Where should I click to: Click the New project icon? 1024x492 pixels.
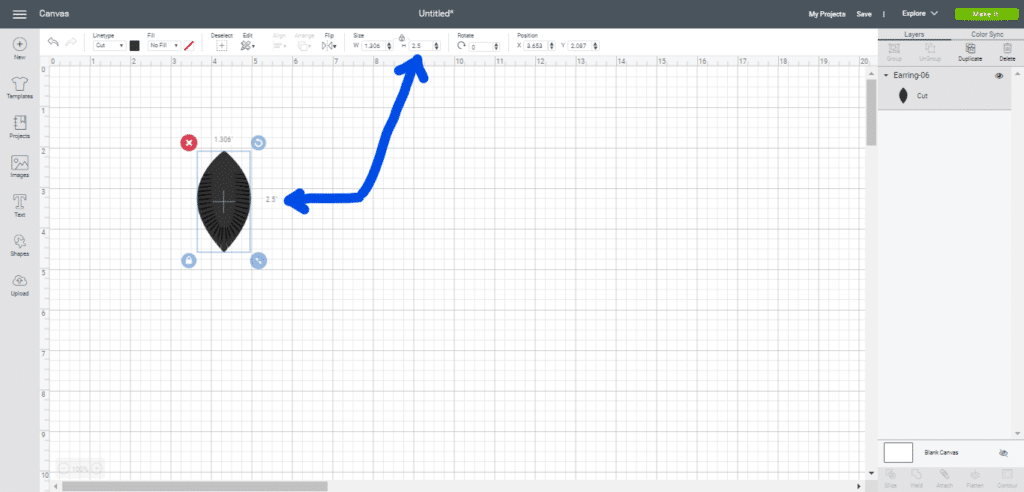coord(19,45)
